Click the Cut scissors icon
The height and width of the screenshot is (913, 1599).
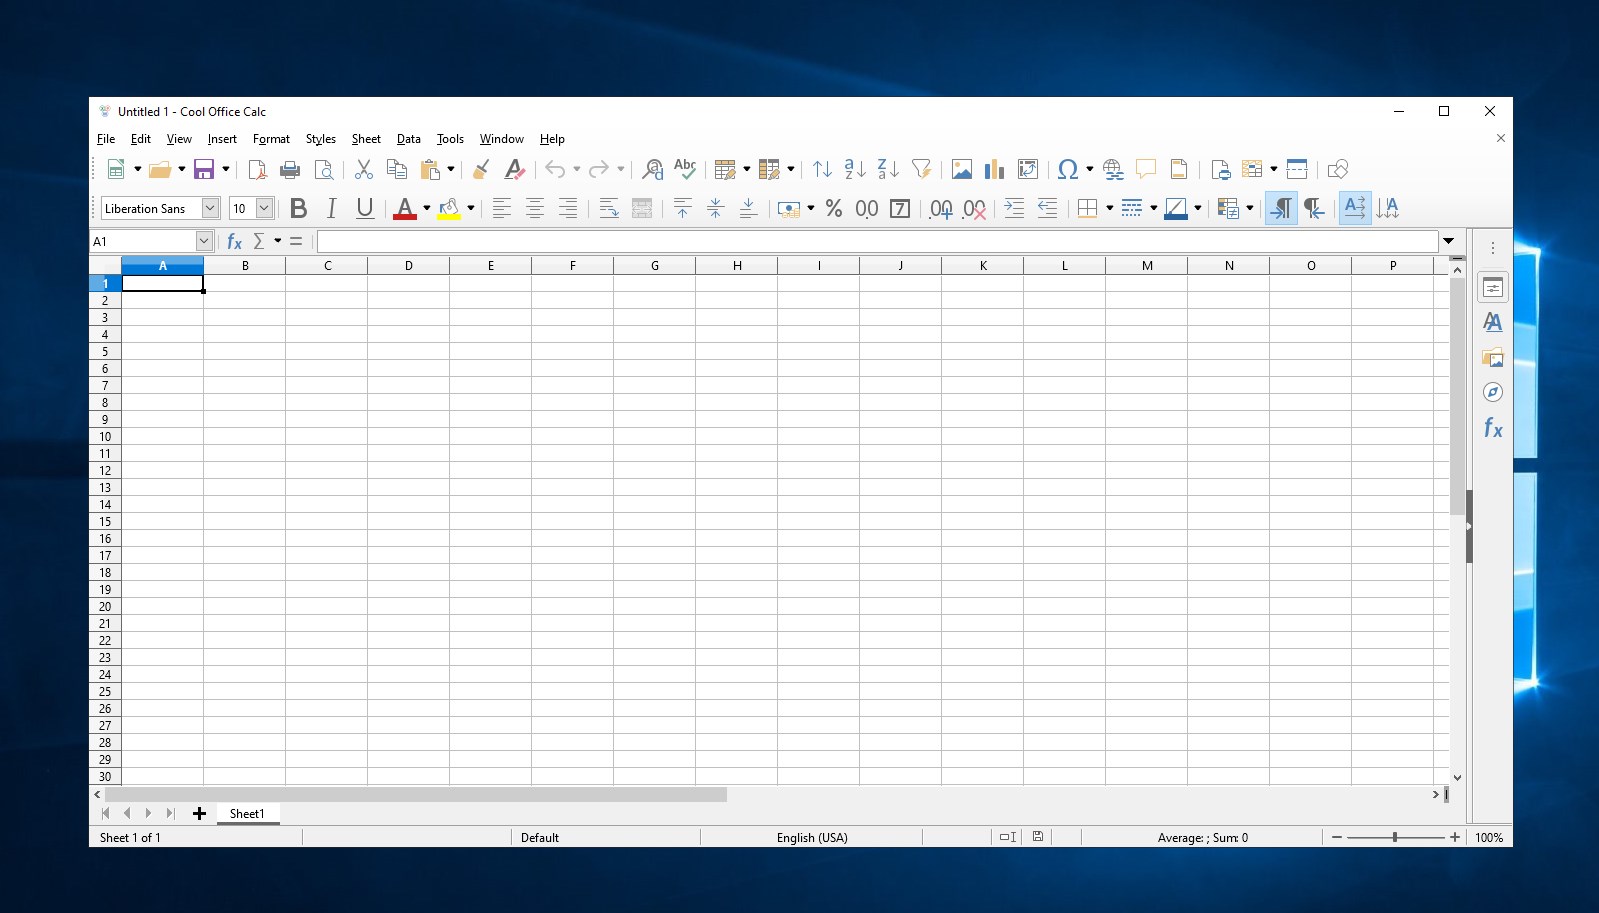coord(364,169)
